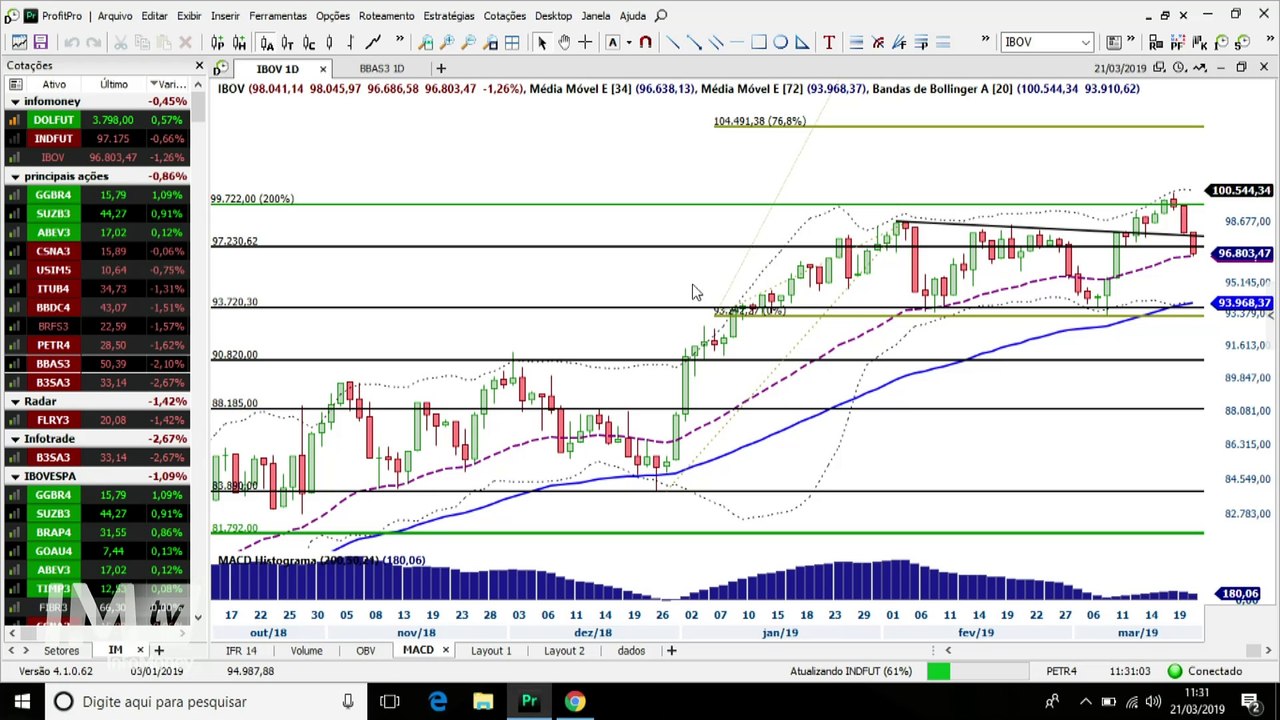The image size is (1280, 720).
Task: Click the zoom in magnifier icon
Action: (447, 42)
